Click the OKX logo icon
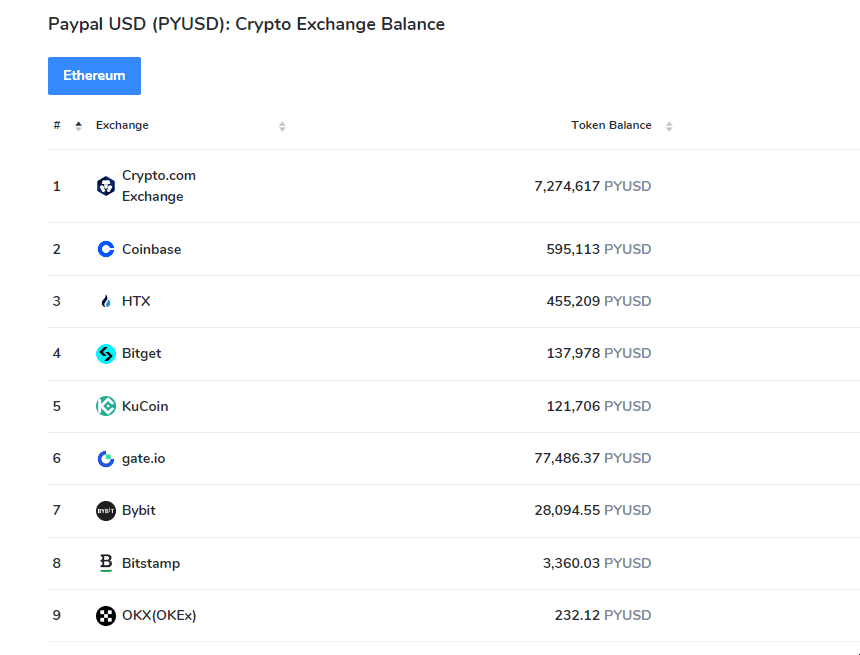 pyautogui.click(x=106, y=616)
